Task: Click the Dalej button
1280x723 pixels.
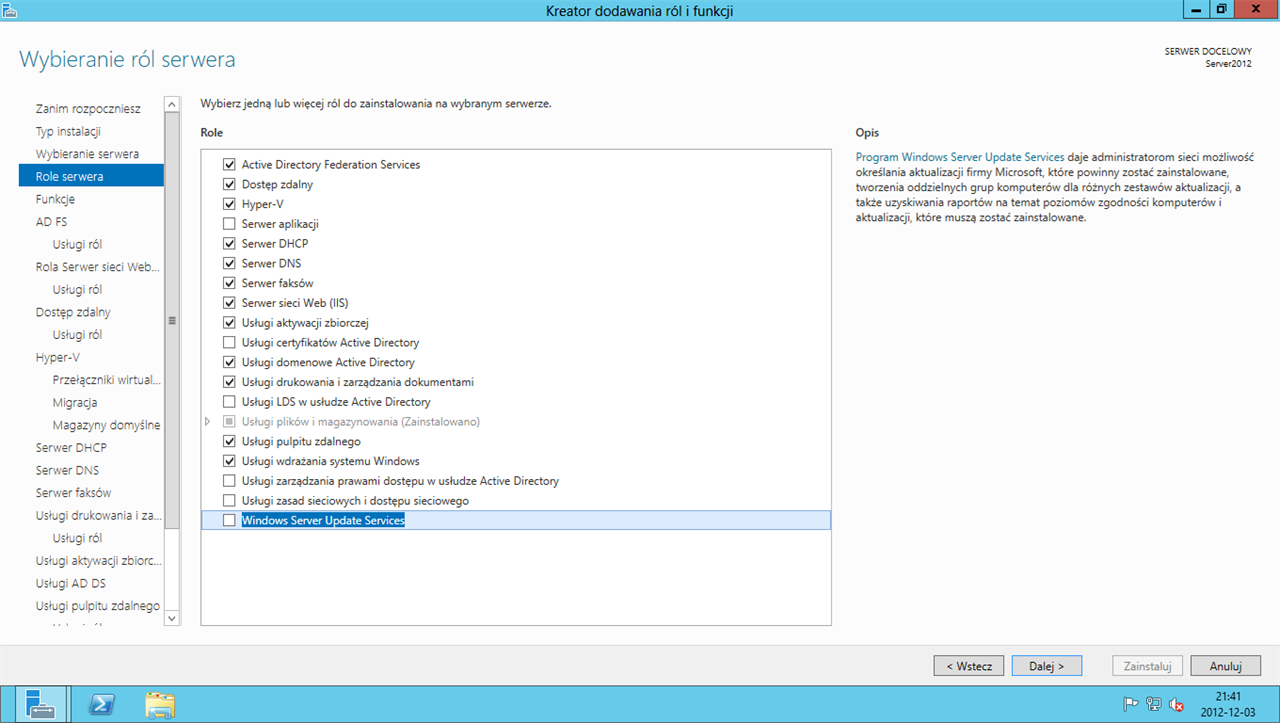Action: pos(1047,666)
